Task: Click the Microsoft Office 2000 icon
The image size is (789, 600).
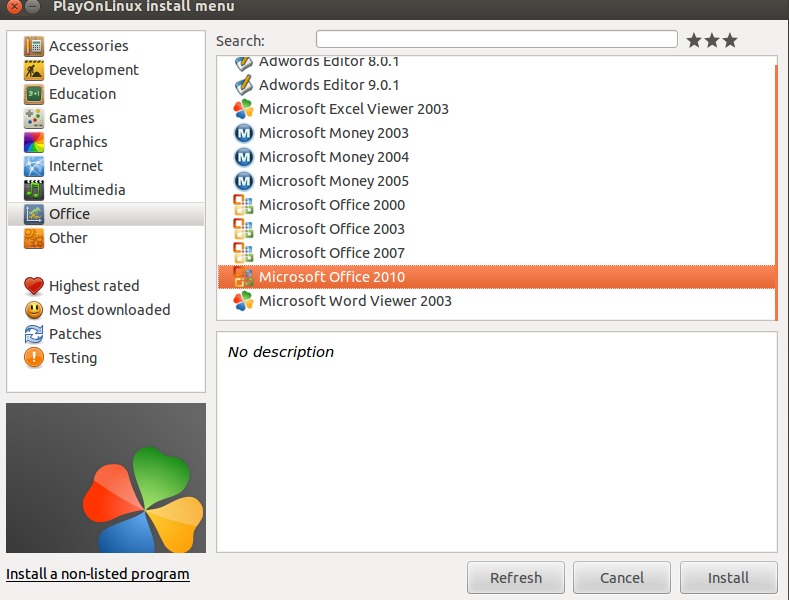Action: coord(244,205)
